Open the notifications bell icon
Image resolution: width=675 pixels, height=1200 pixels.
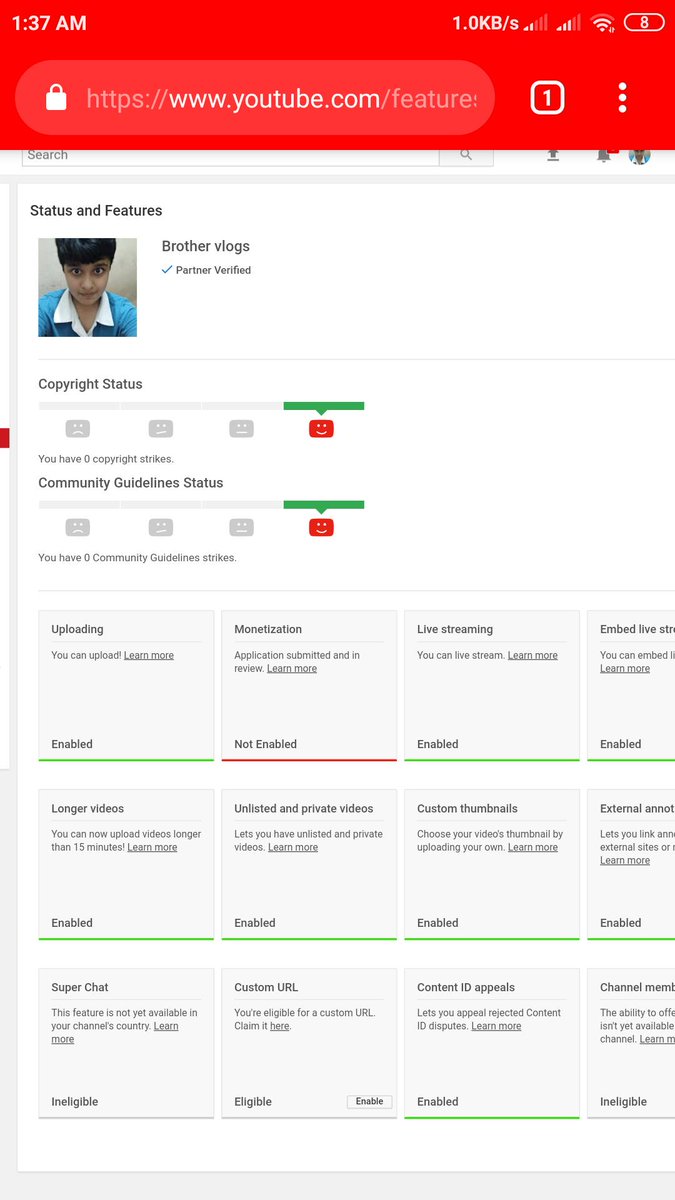point(604,155)
